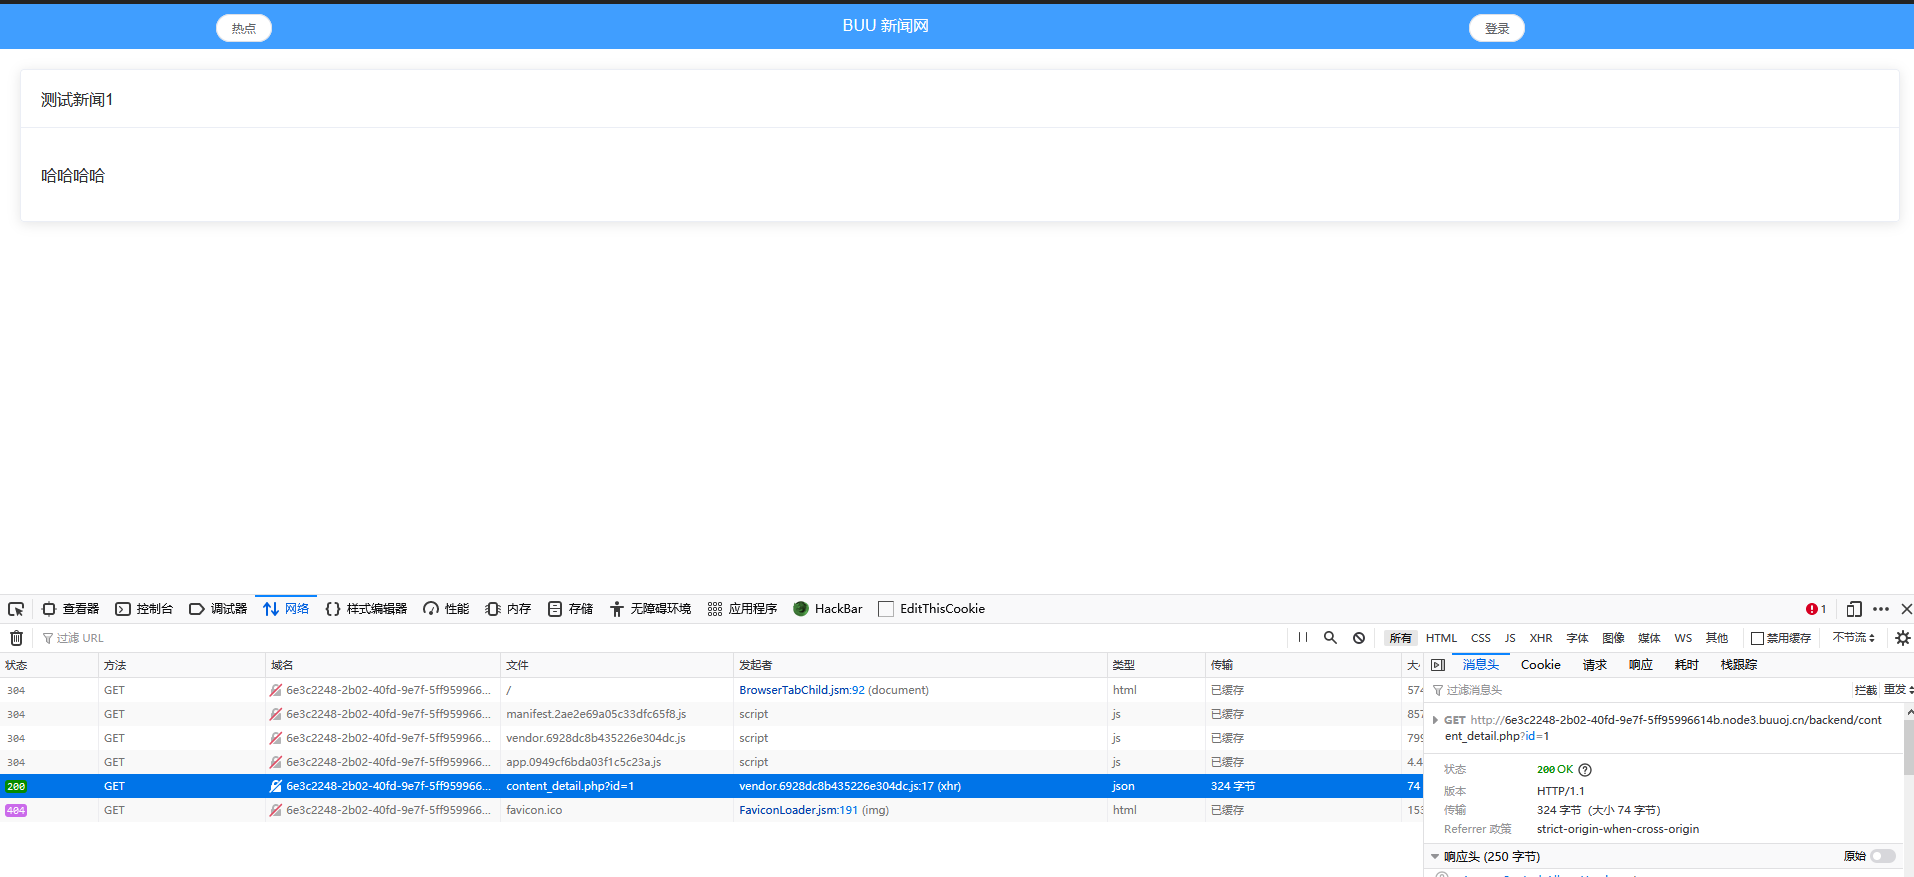The height and width of the screenshot is (877, 1914).
Task: Open the 不节流 throttling dropdown
Action: [1853, 638]
